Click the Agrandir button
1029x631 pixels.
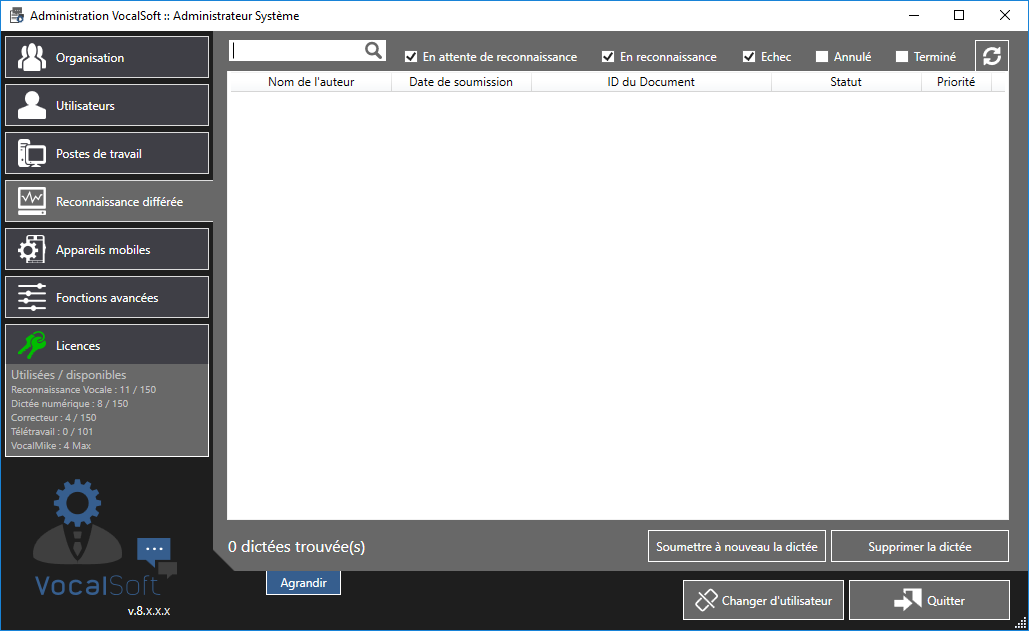point(303,582)
